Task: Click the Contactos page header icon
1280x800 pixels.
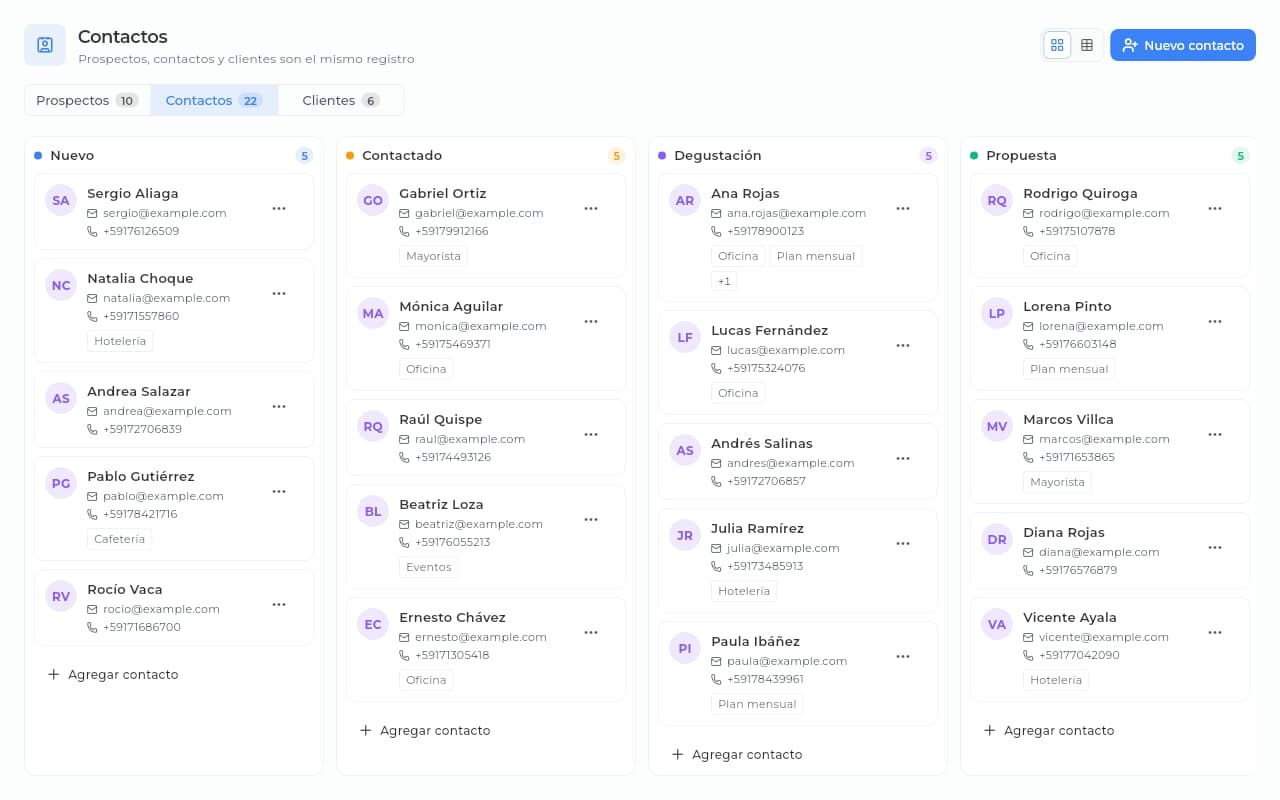Action: click(45, 45)
